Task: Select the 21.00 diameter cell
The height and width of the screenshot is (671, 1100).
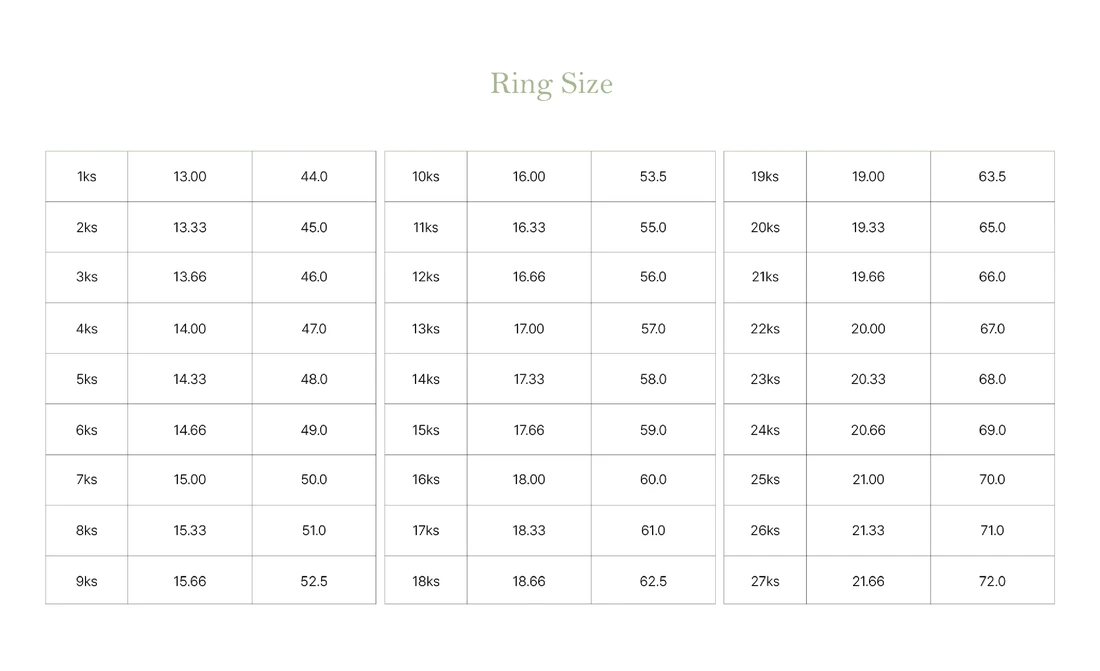Action: tap(868, 480)
